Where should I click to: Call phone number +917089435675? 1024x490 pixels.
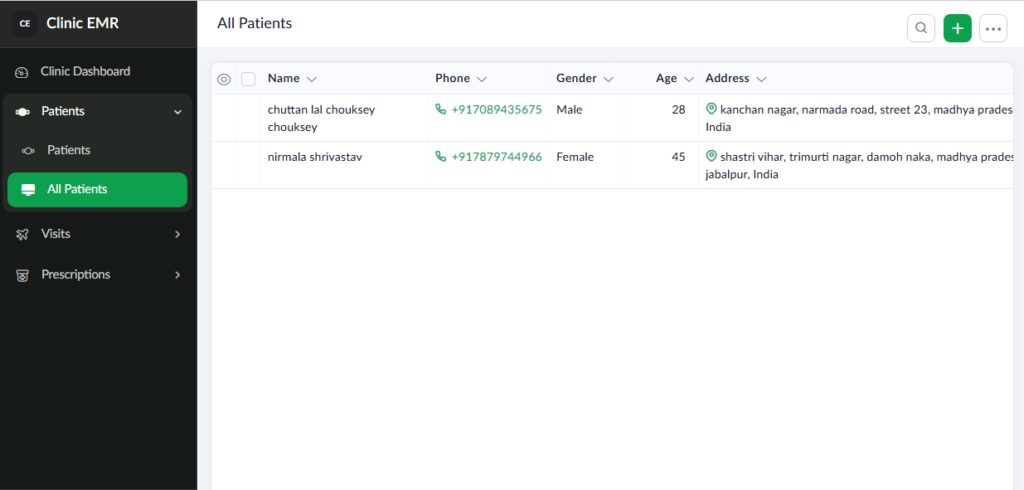[x=496, y=110]
